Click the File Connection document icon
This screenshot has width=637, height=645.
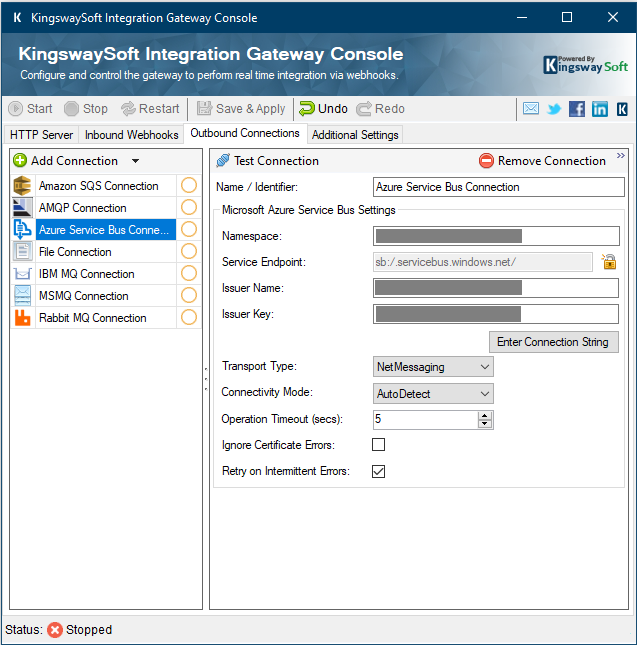(23, 251)
